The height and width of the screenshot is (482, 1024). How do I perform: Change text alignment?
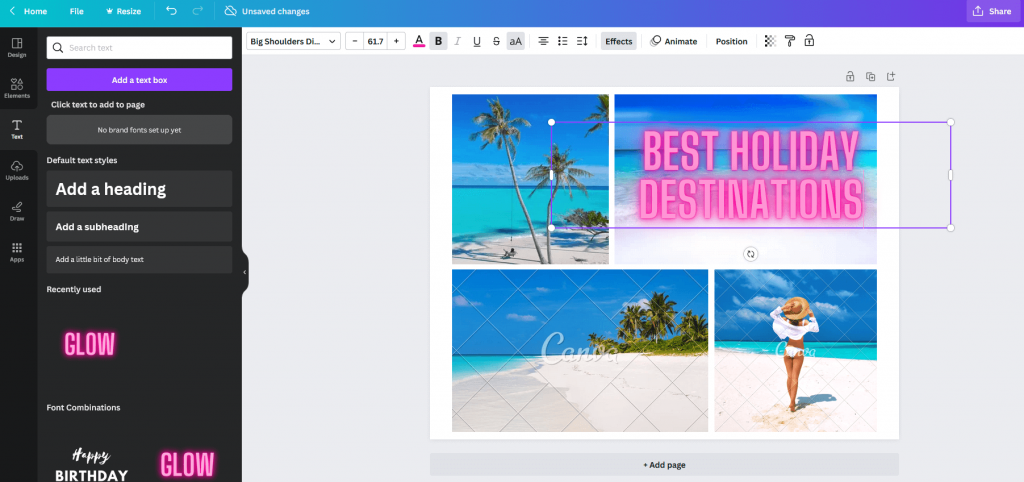(543, 41)
